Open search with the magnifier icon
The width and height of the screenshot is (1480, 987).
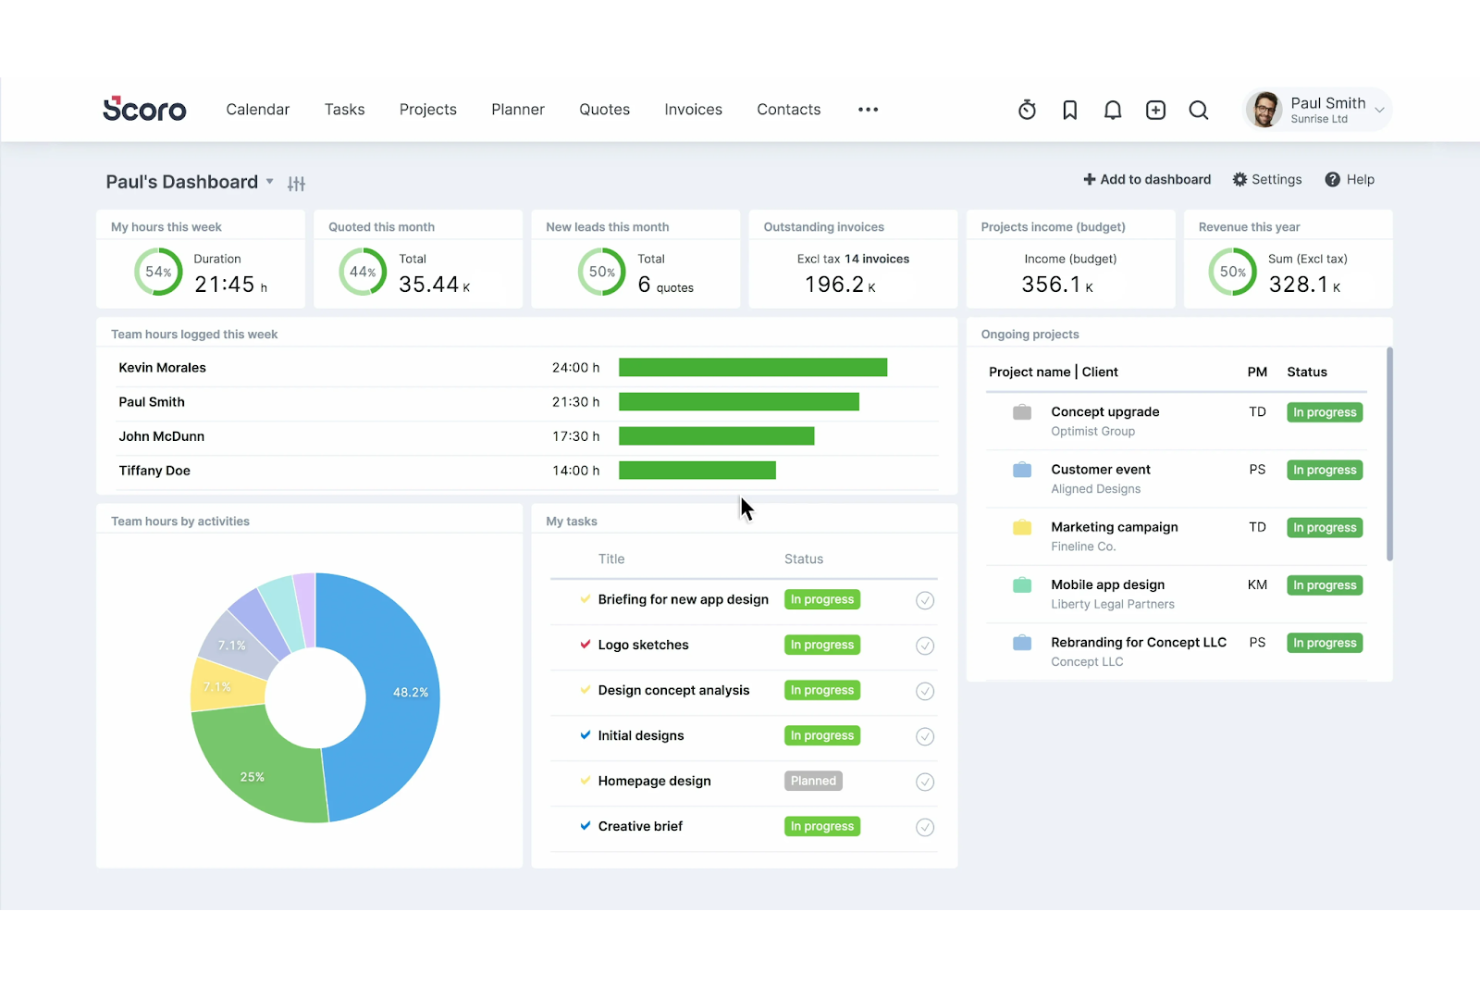1198,109
